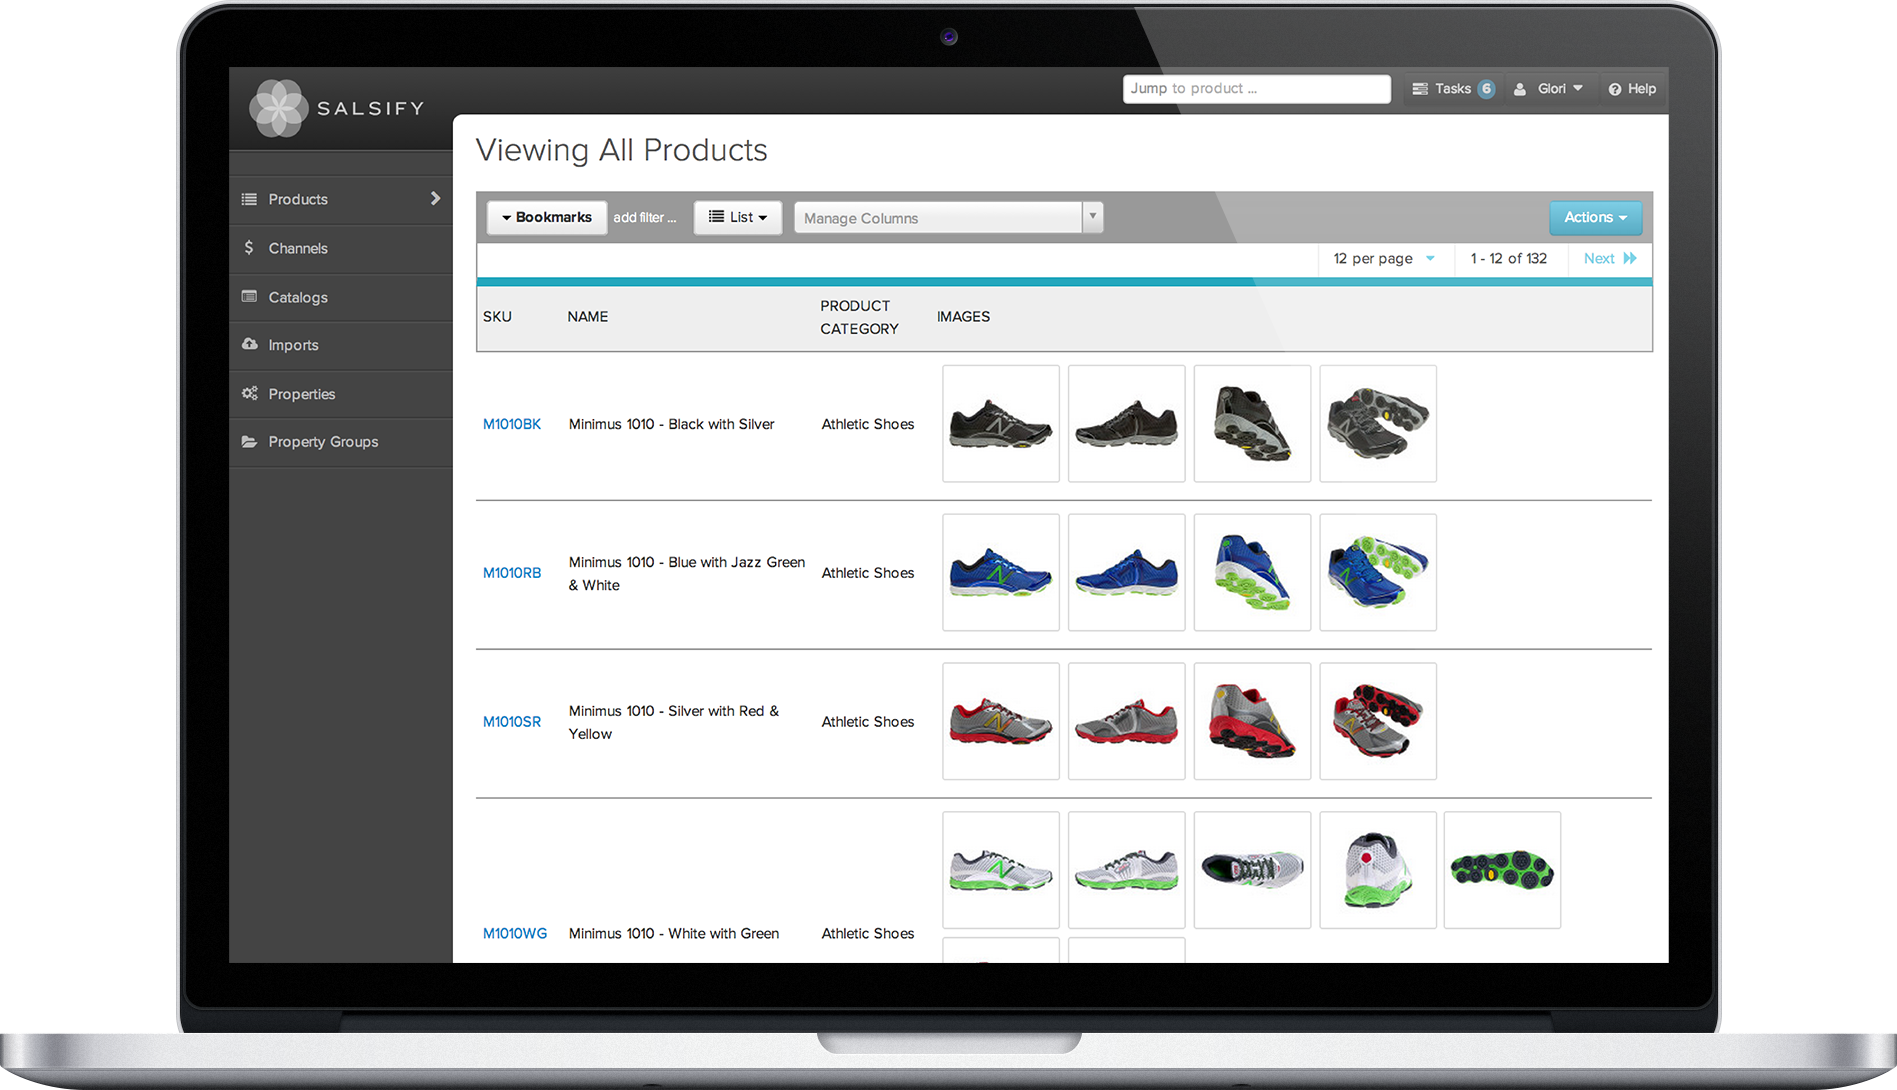Open the Actions dropdown button
Viewport: 1897px width, 1090px height.
pyautogui.click(x=1596, y=217)
